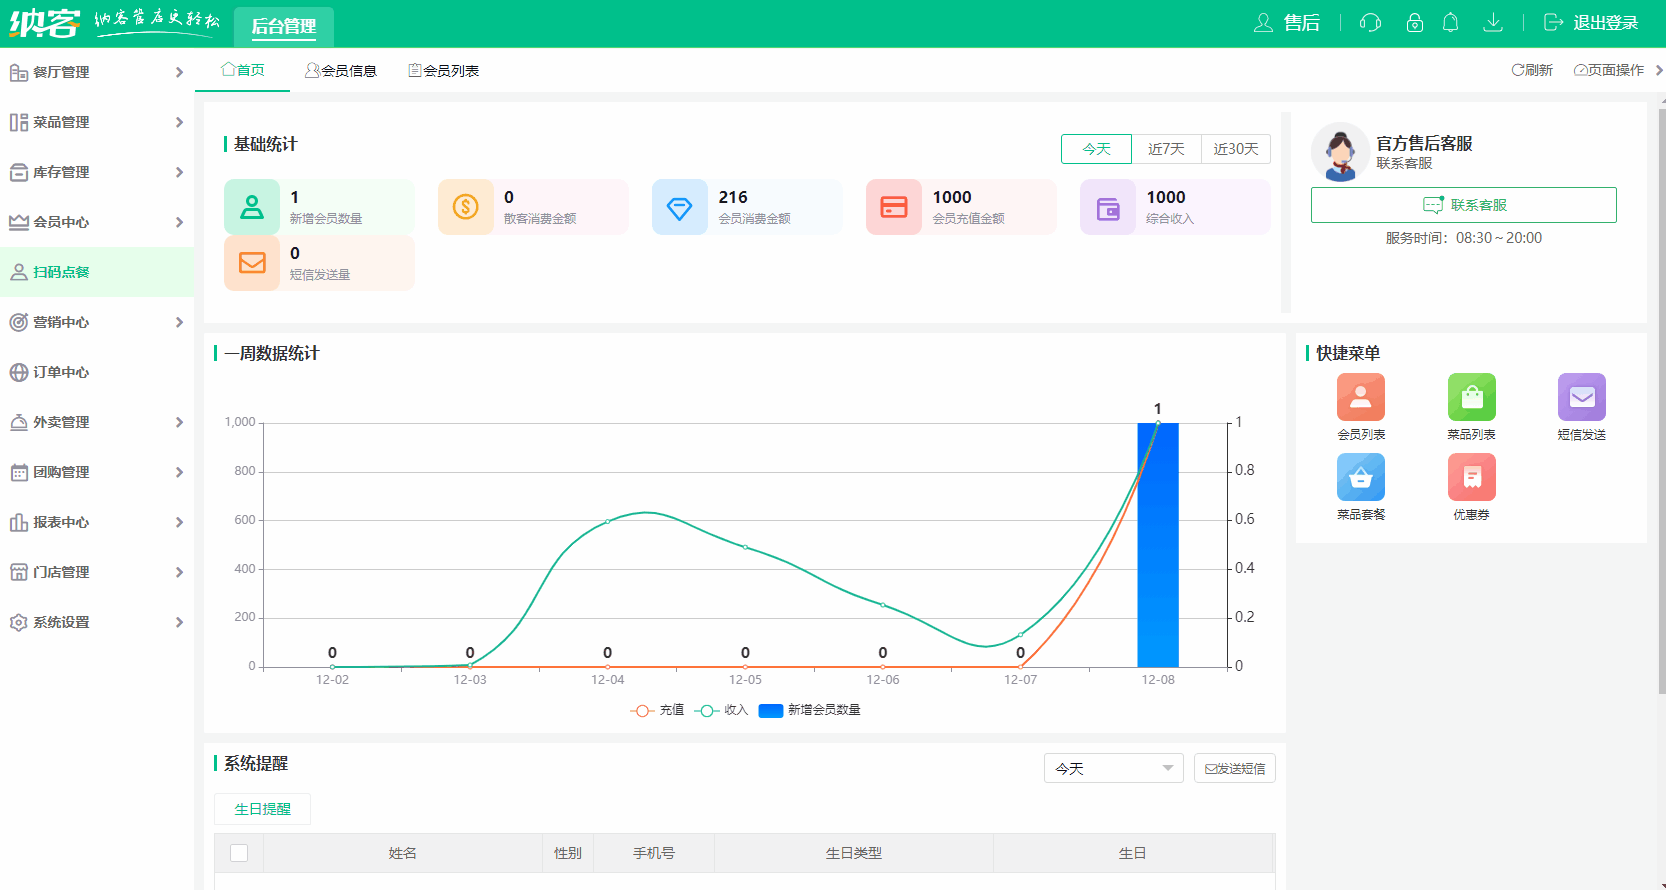Switch to the 会员信息 tab
The image size is (1666, 890).
pos(341,71)
